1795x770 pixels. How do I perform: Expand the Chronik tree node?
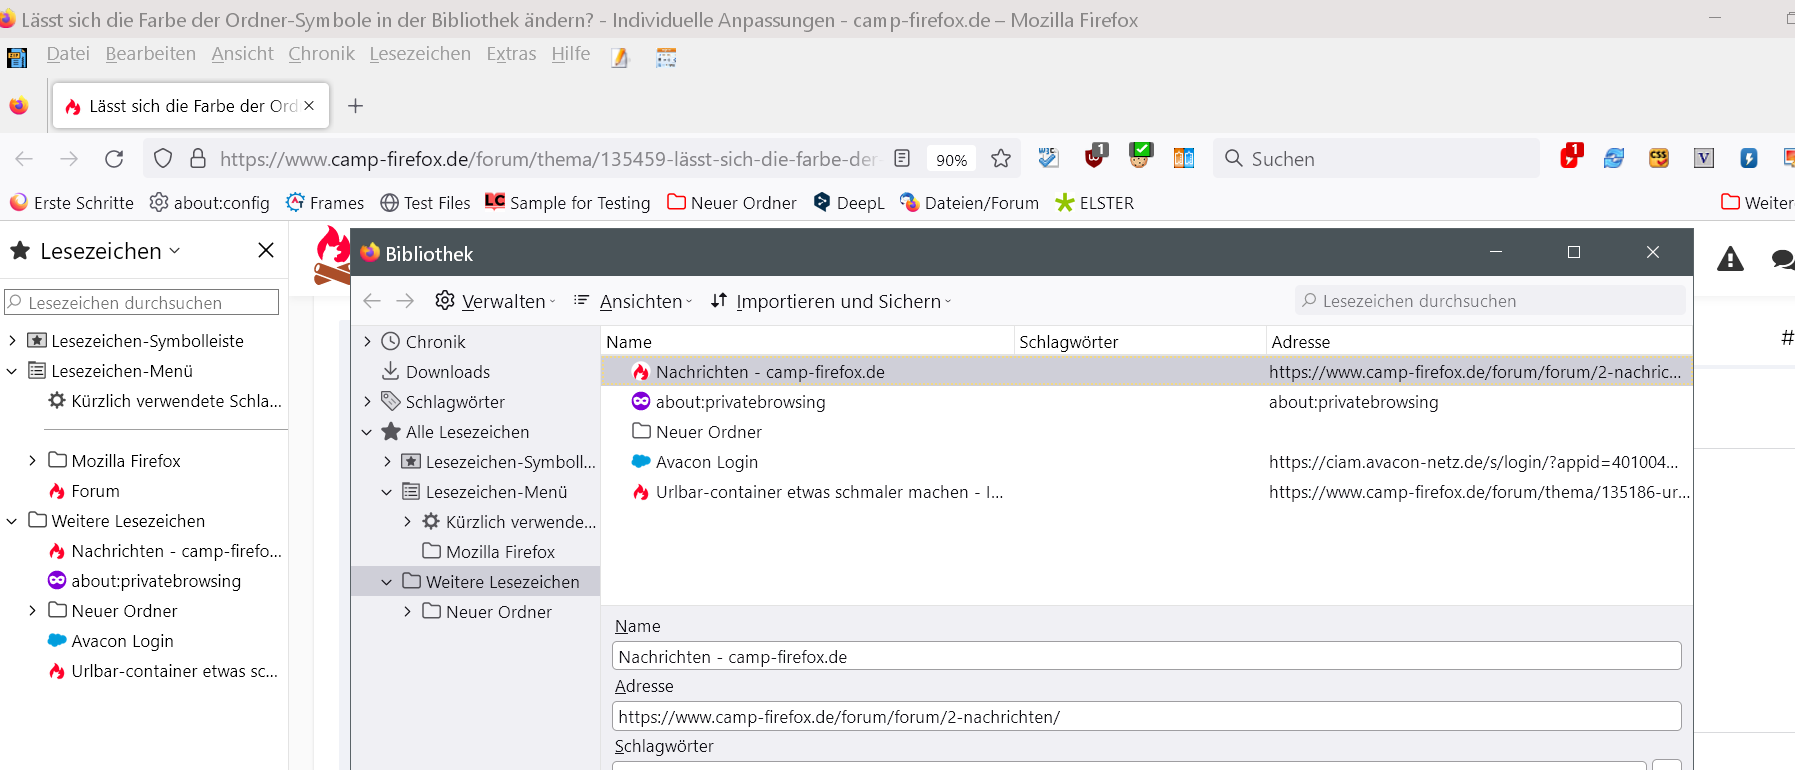tap(368, 342)
